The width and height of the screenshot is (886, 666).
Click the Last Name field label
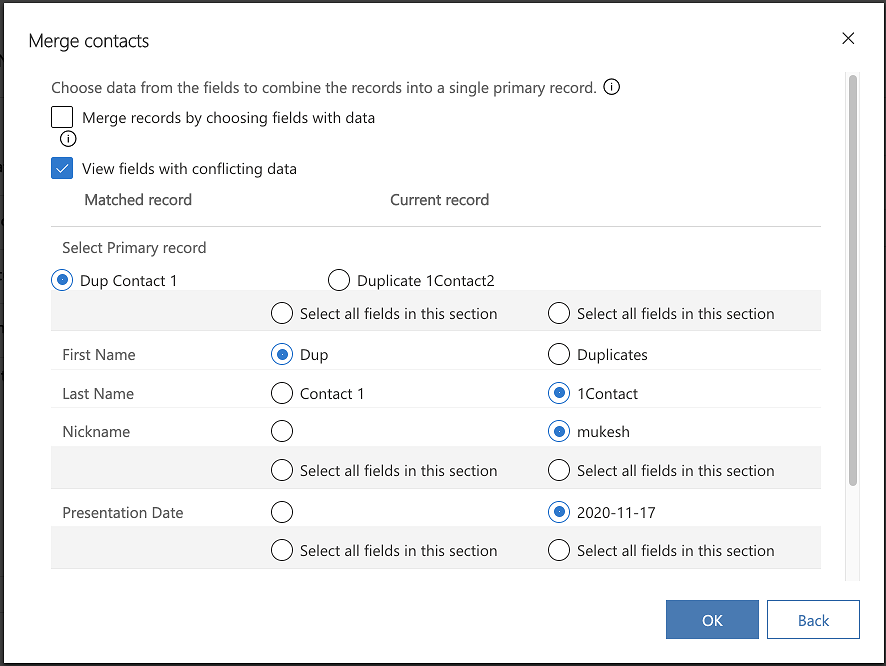[98, 394]
